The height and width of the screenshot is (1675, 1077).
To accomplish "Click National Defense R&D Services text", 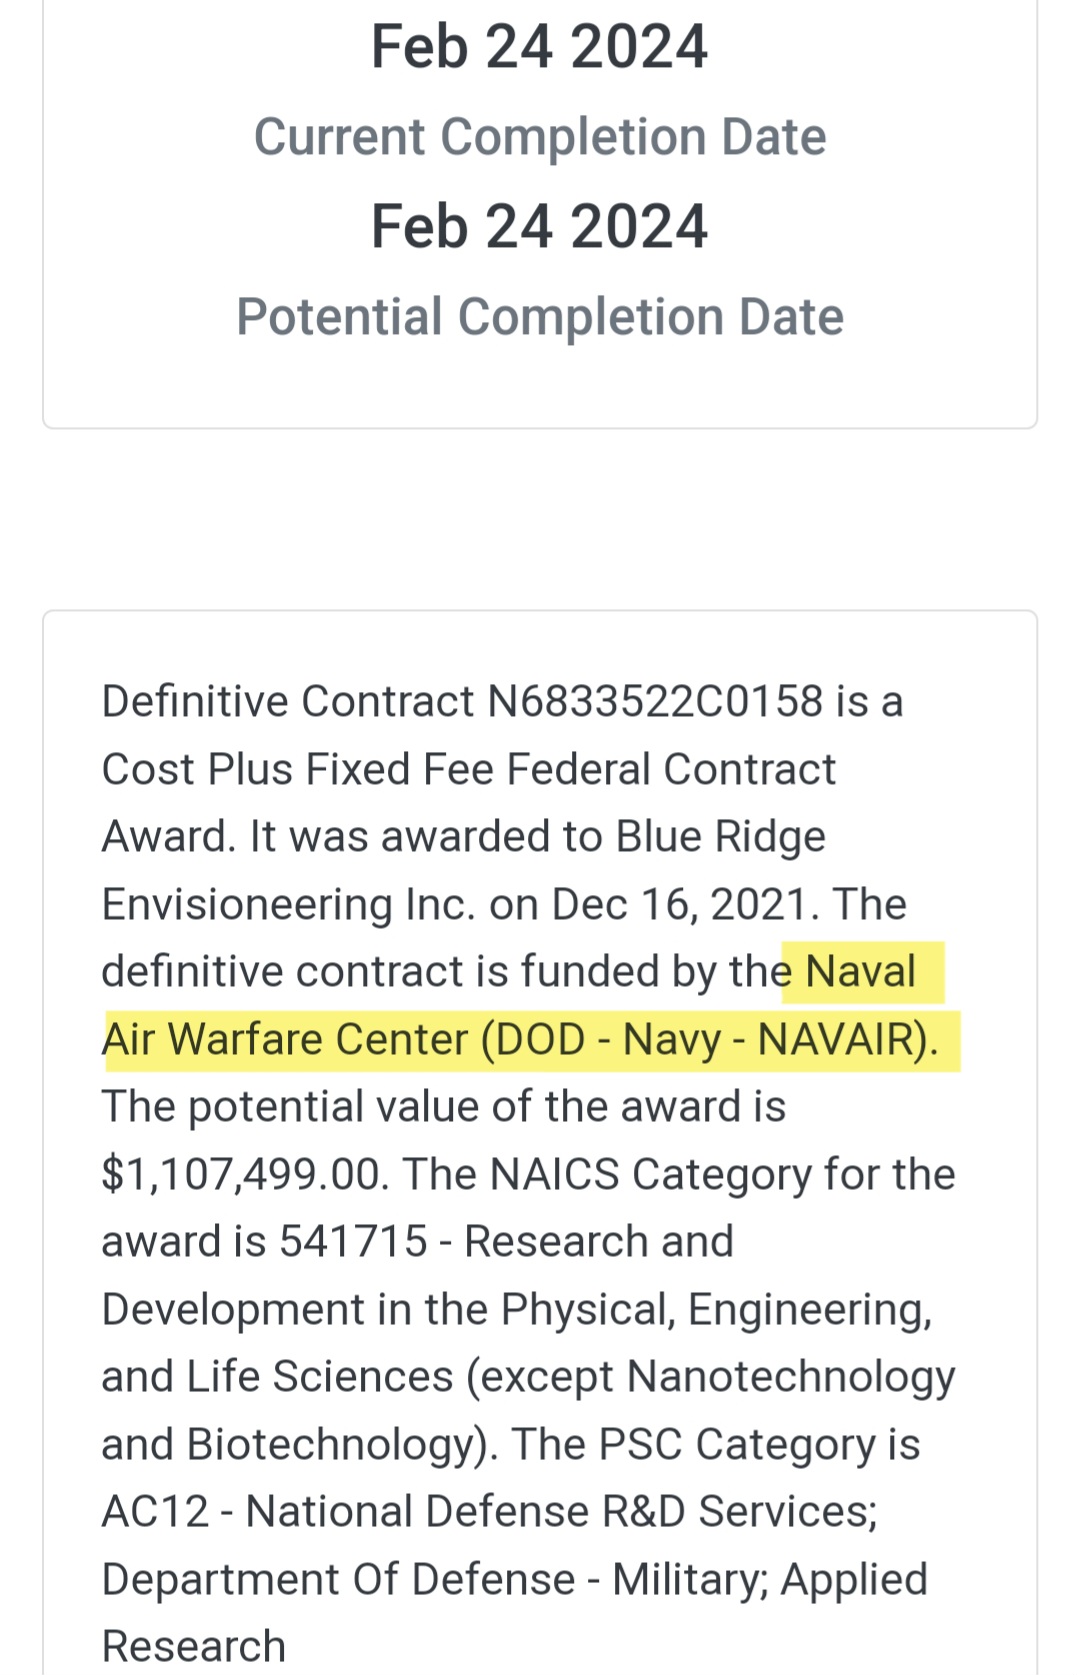I will click(x=561, y=1511).
